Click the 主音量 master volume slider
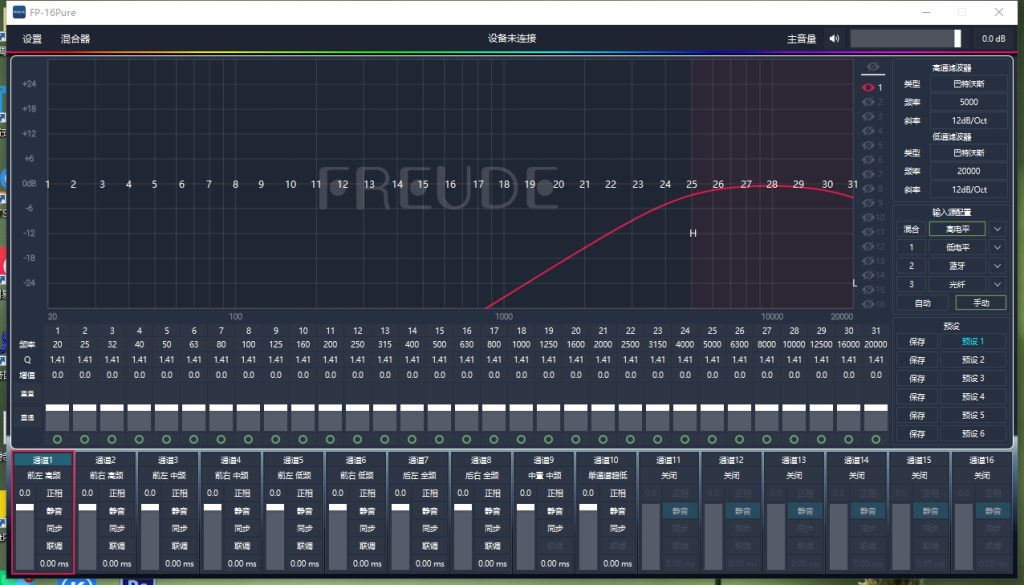This screenshot has height=585, width=1024. coord(906,39)
